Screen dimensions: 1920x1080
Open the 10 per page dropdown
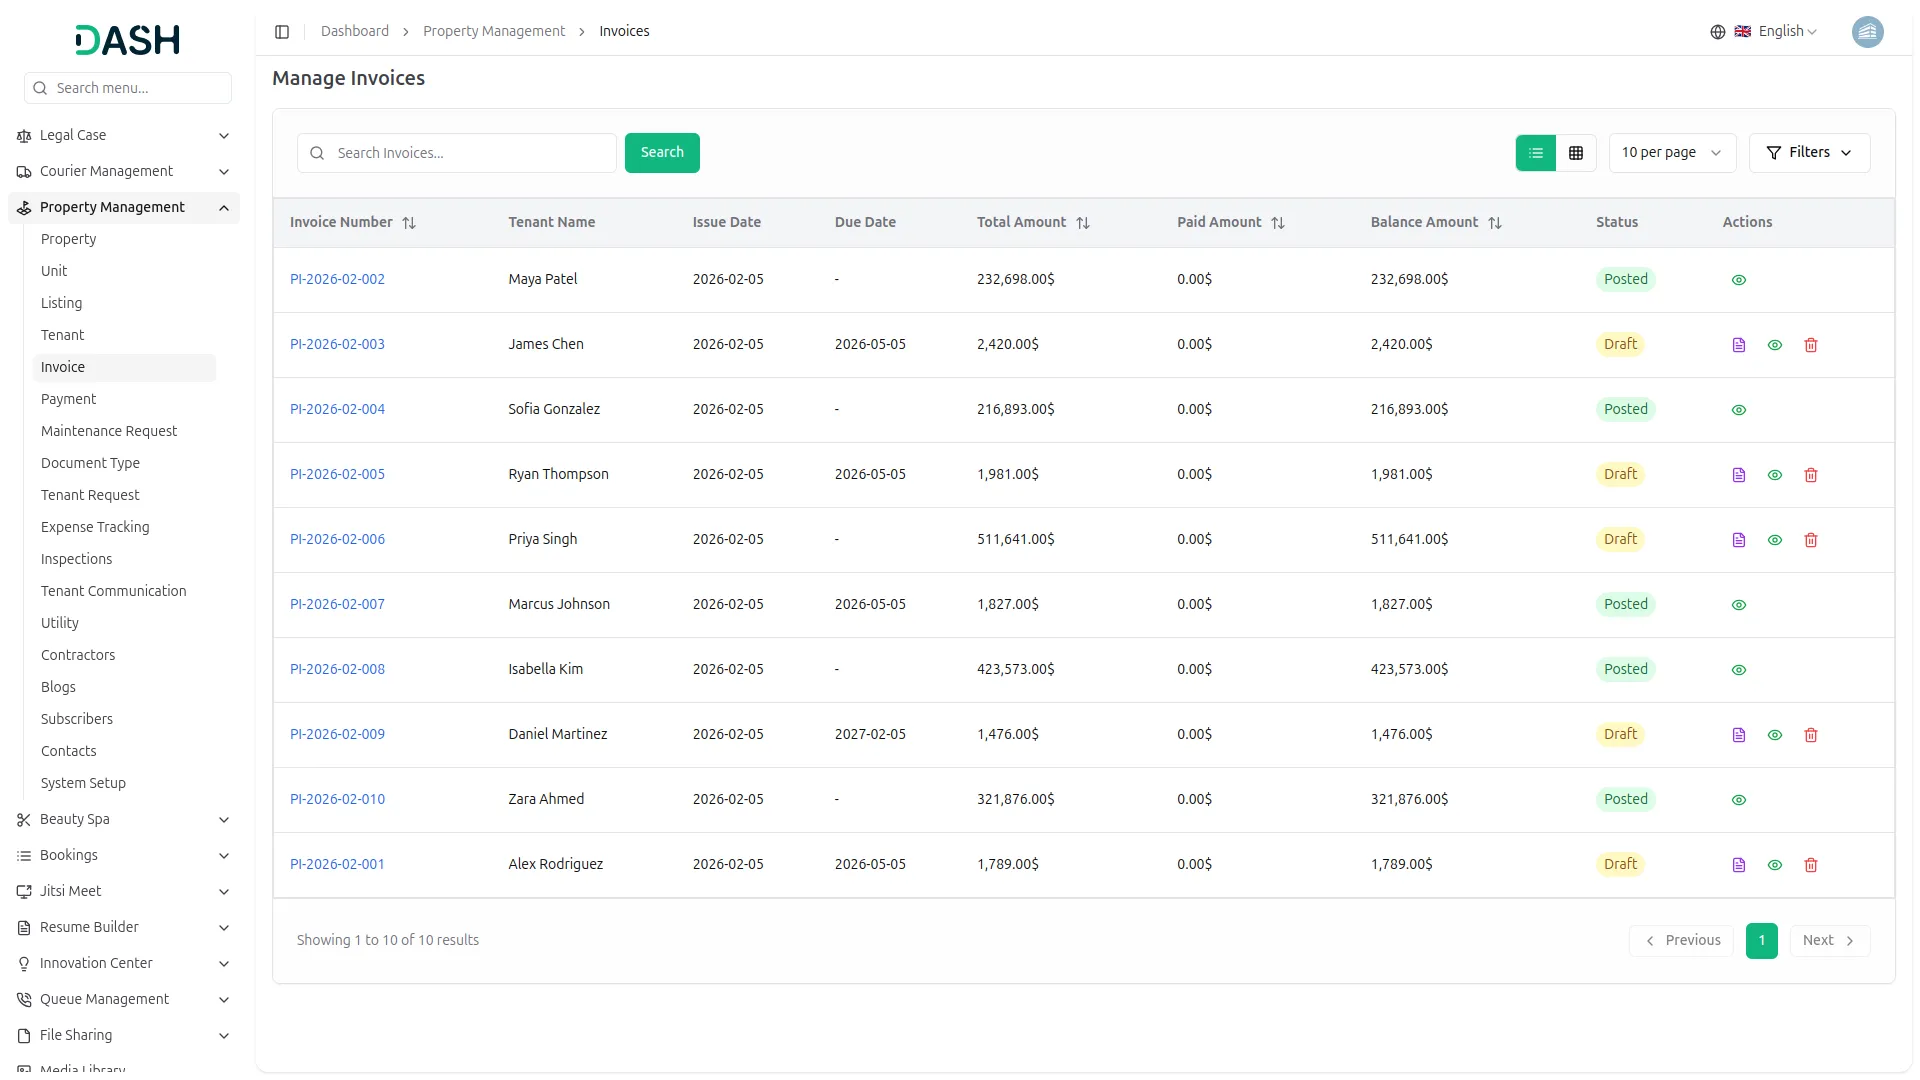click(1671, 153)
